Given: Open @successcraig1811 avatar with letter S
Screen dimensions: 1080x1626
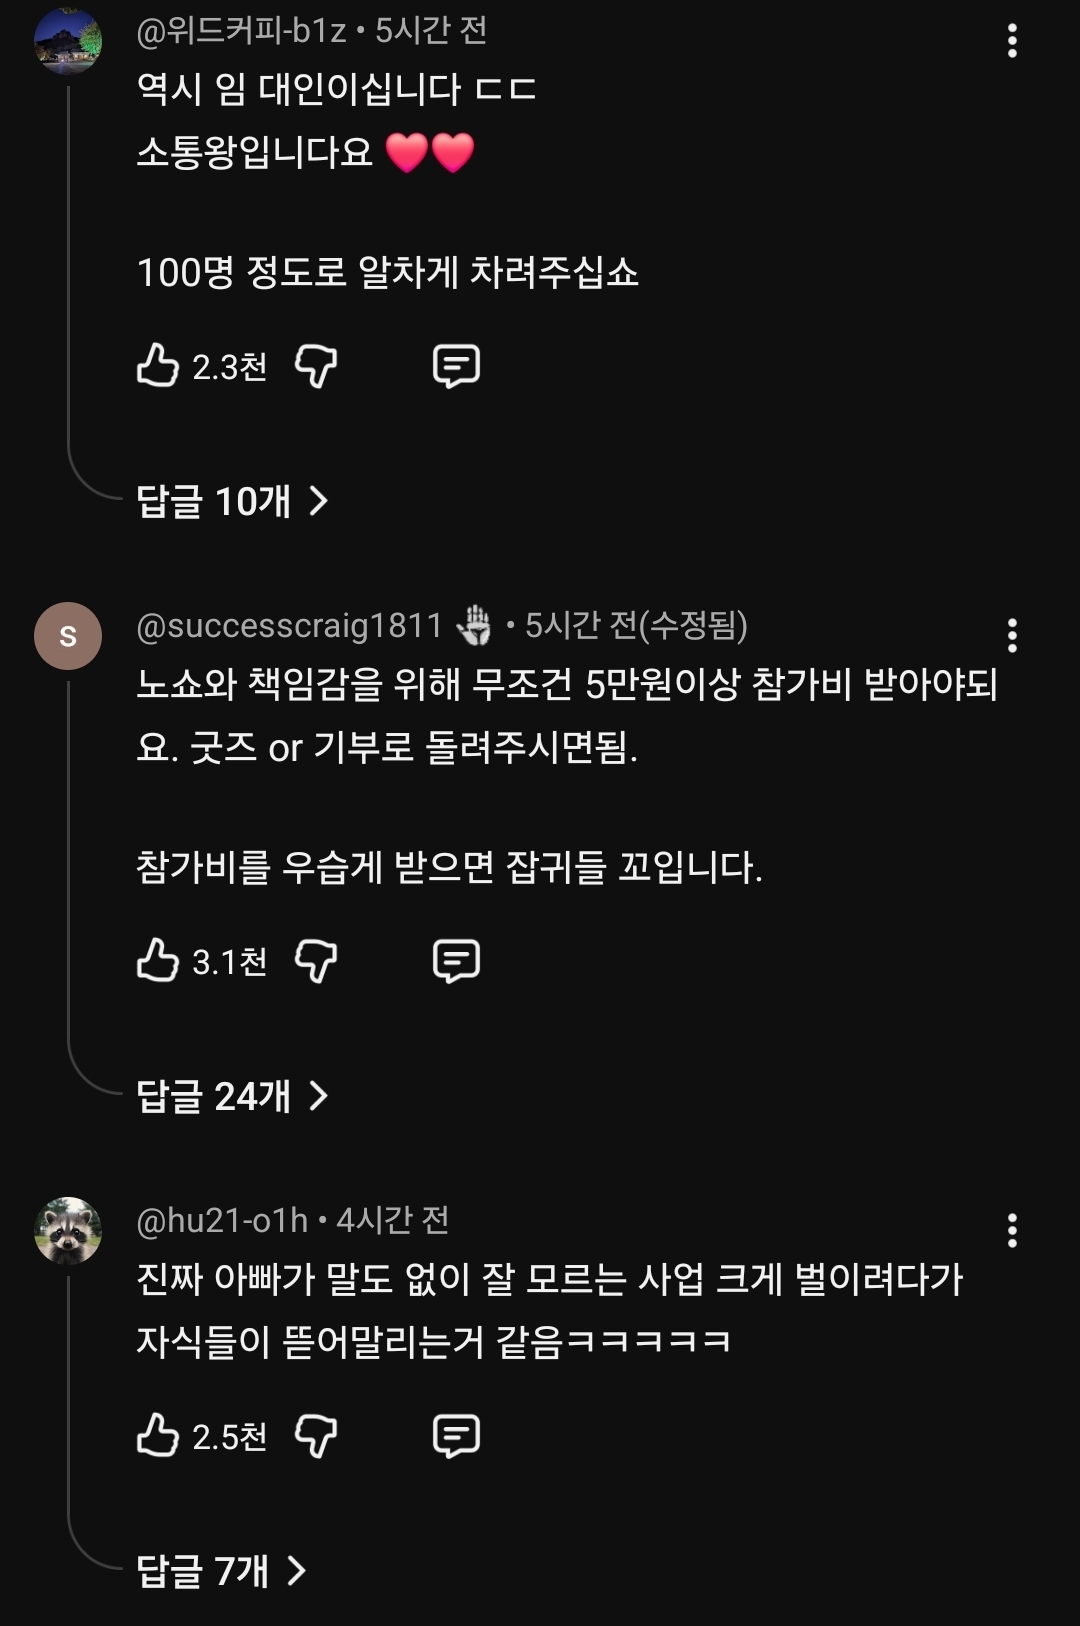Looking at the screenshot, I should coord(68,636).
